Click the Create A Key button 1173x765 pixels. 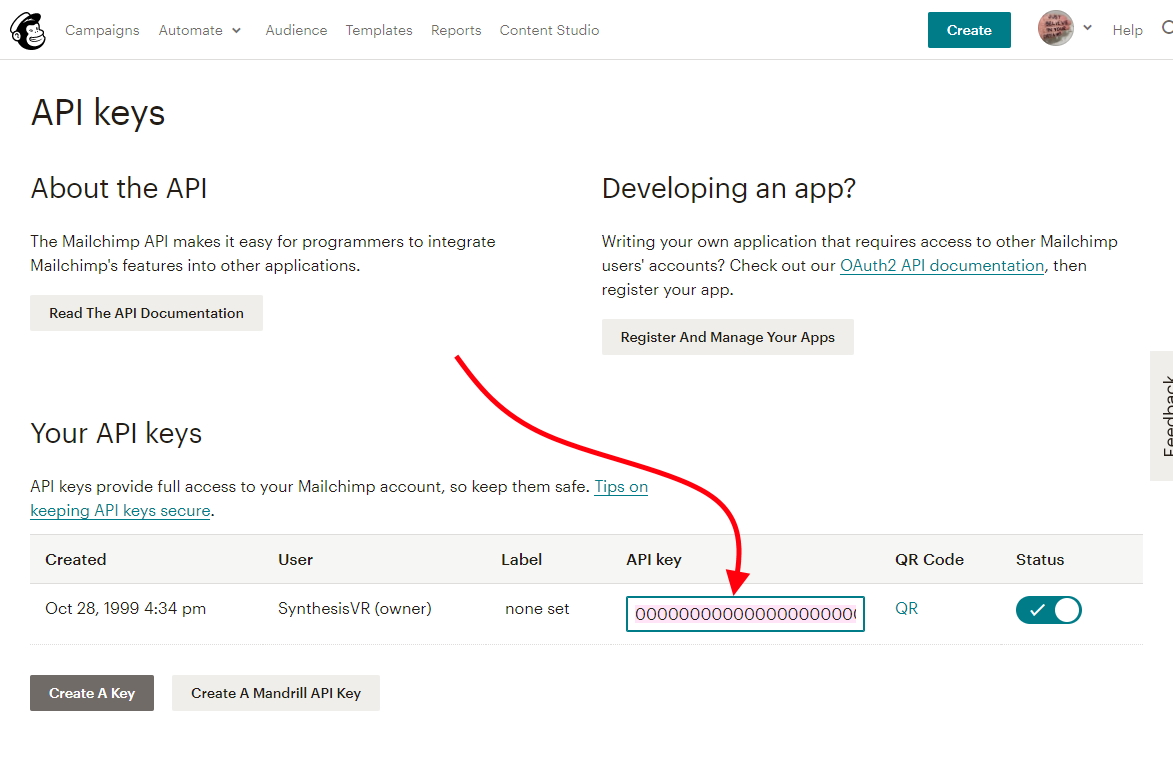pyautogui.click(x=92, y=692)
